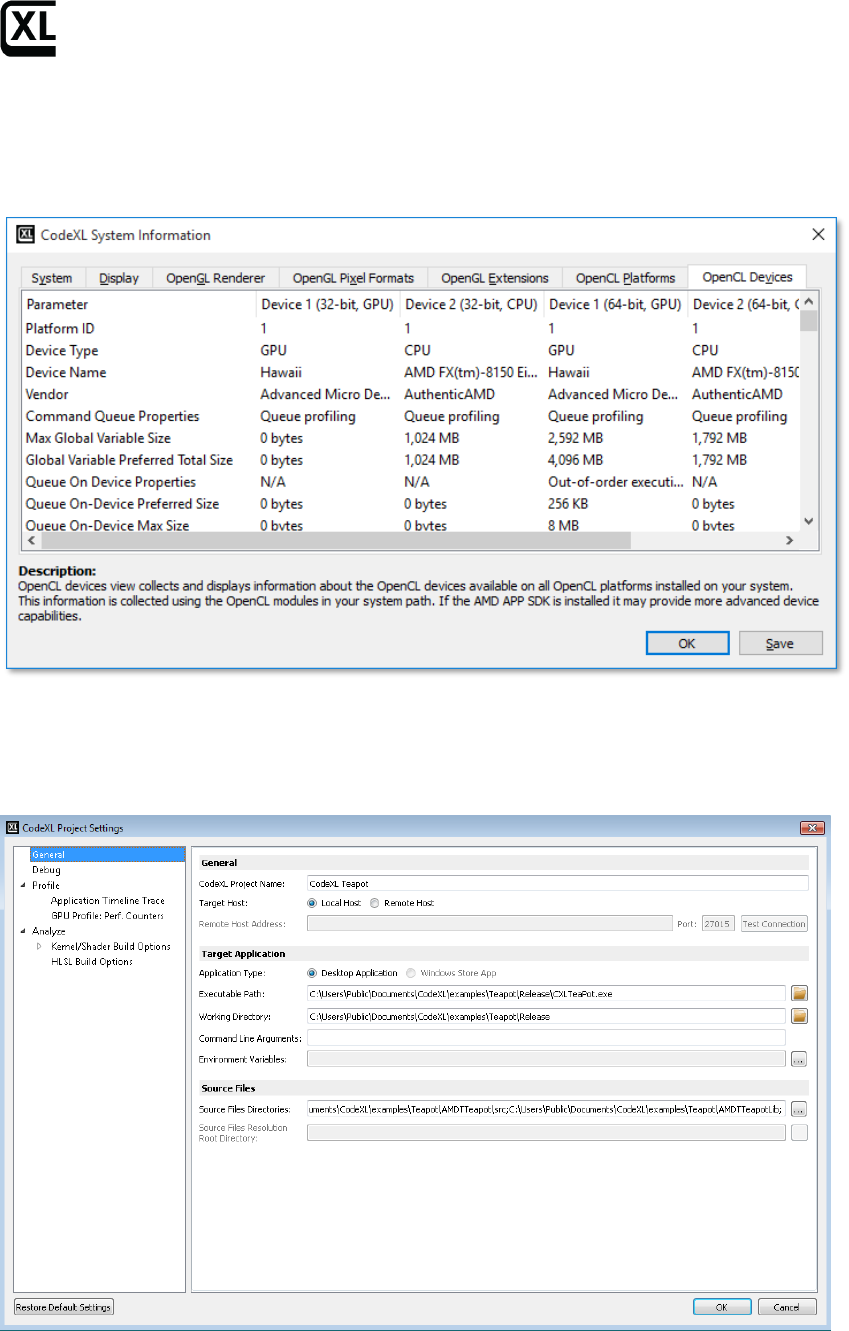This screenshot has width=849, height=1331.
Task: Select the Desktop Application radio button
Action: (x=312, y=973)
